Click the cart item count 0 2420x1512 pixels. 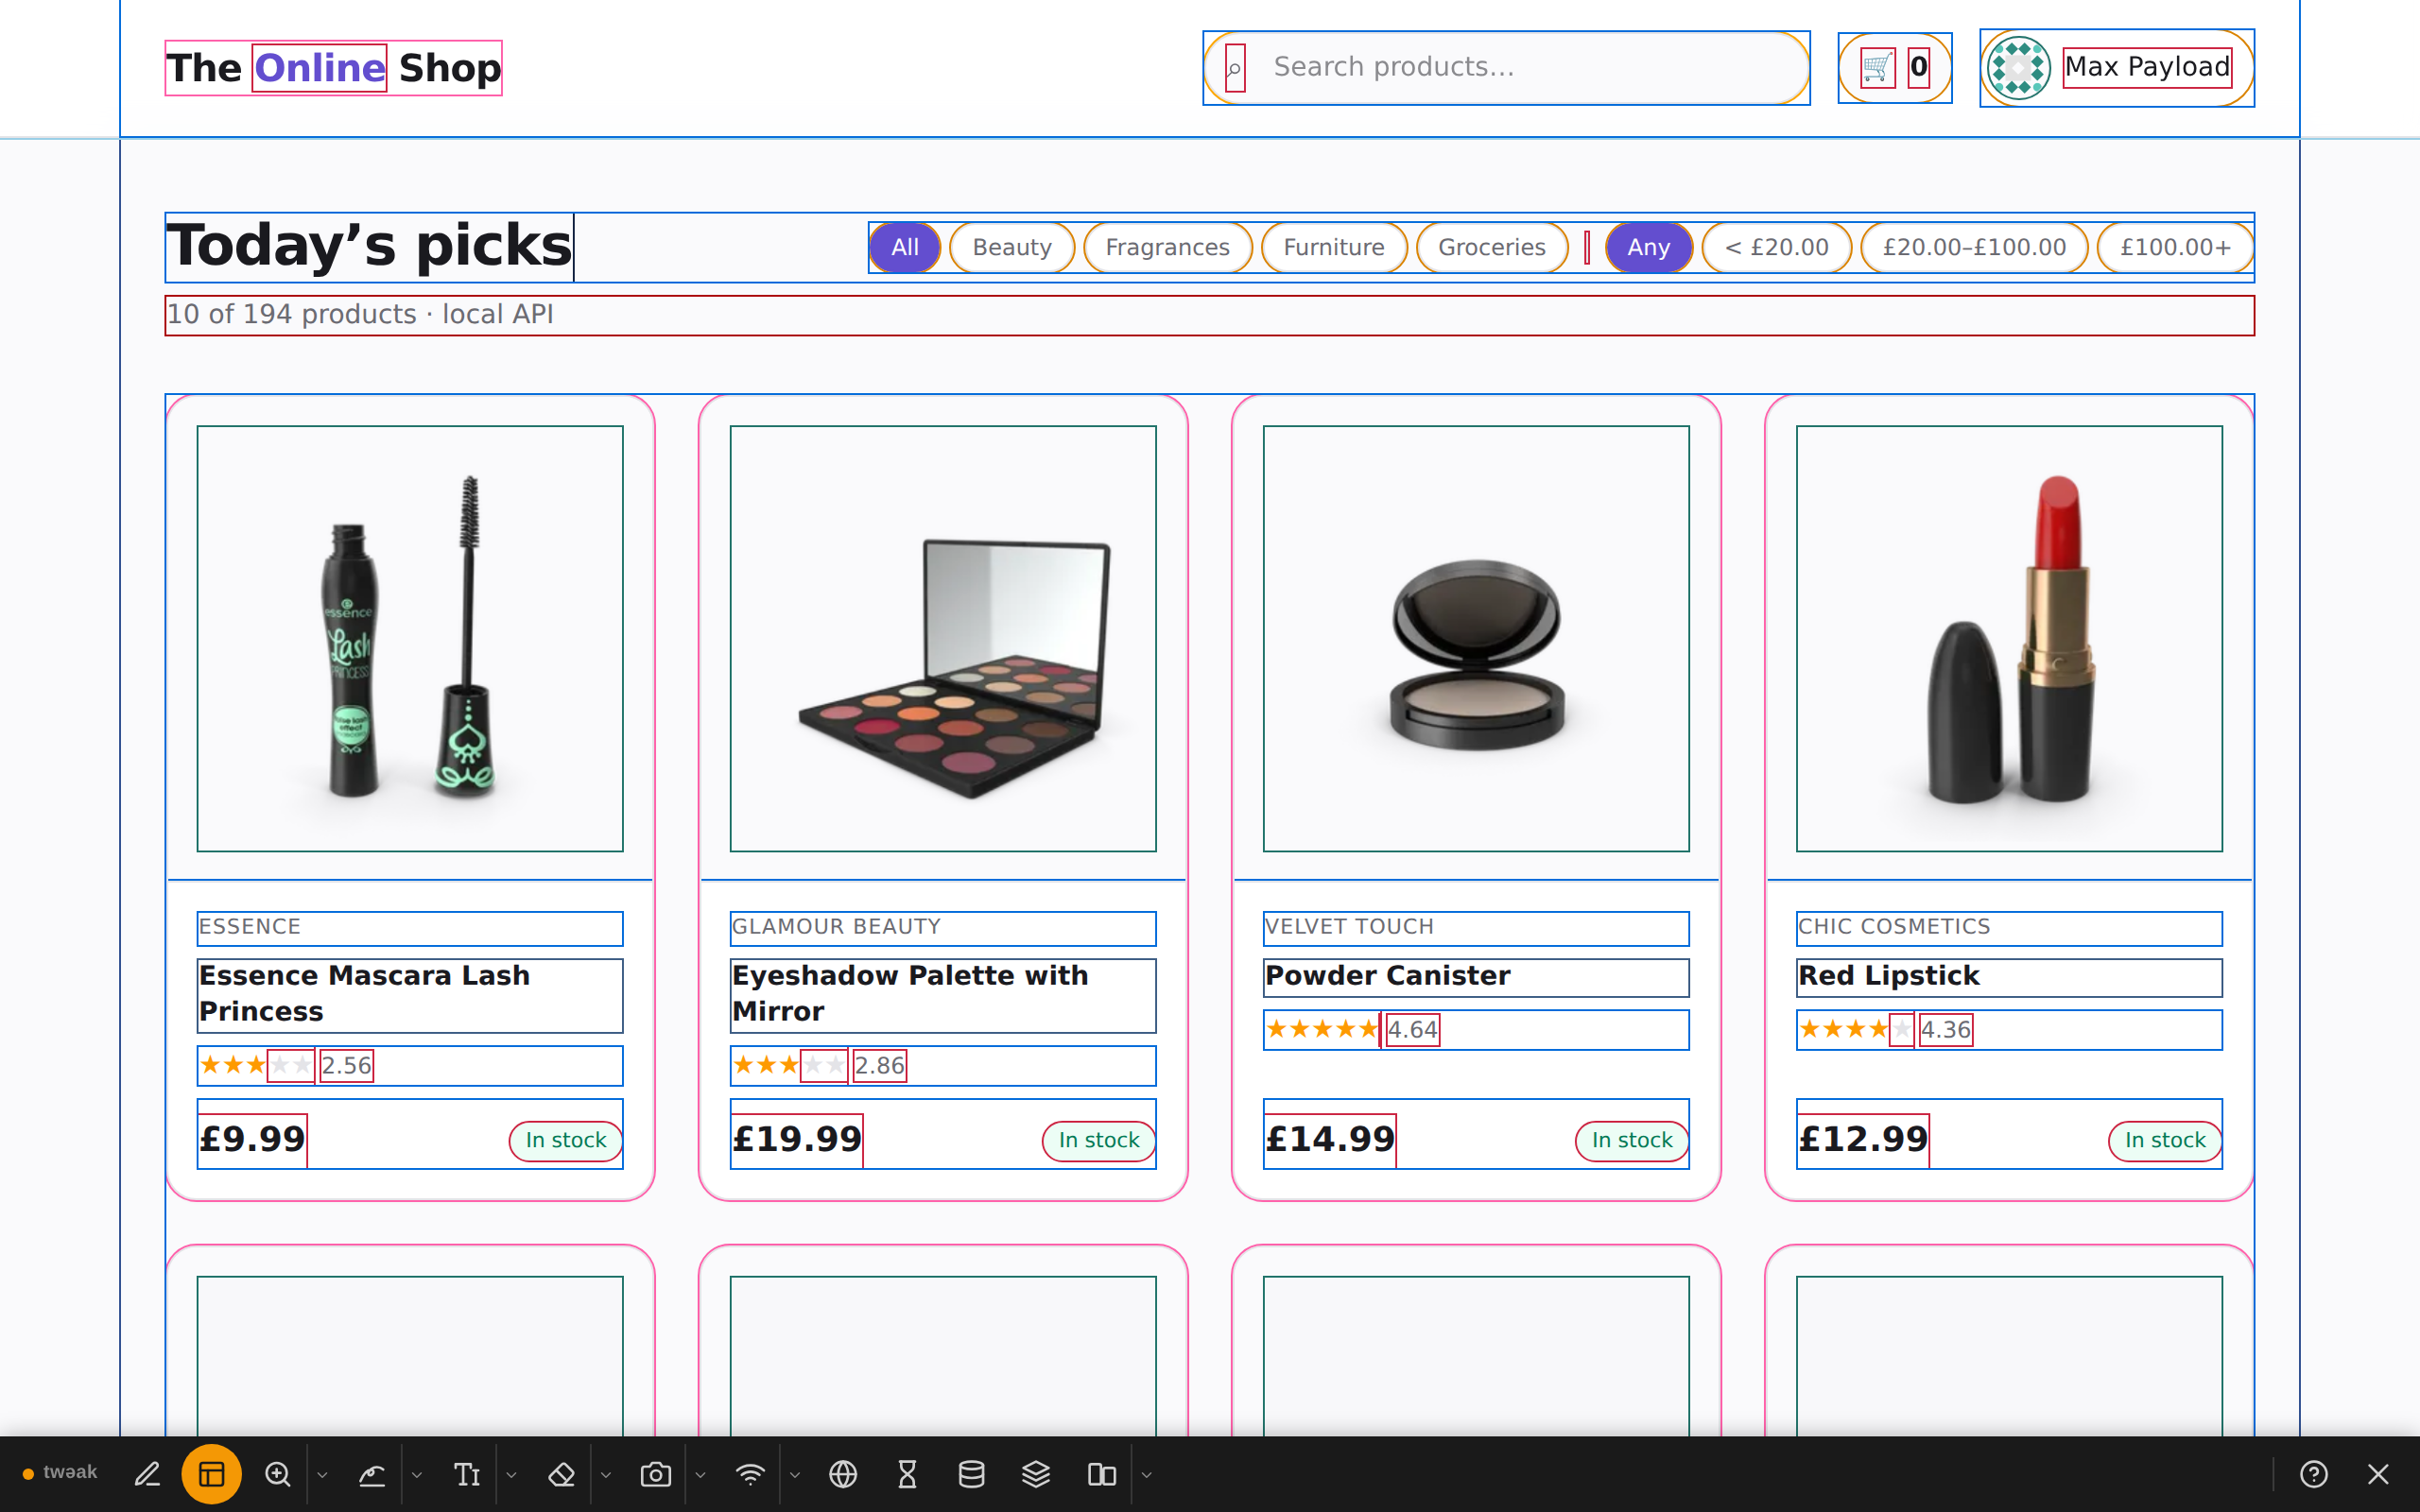(1918, 68)
